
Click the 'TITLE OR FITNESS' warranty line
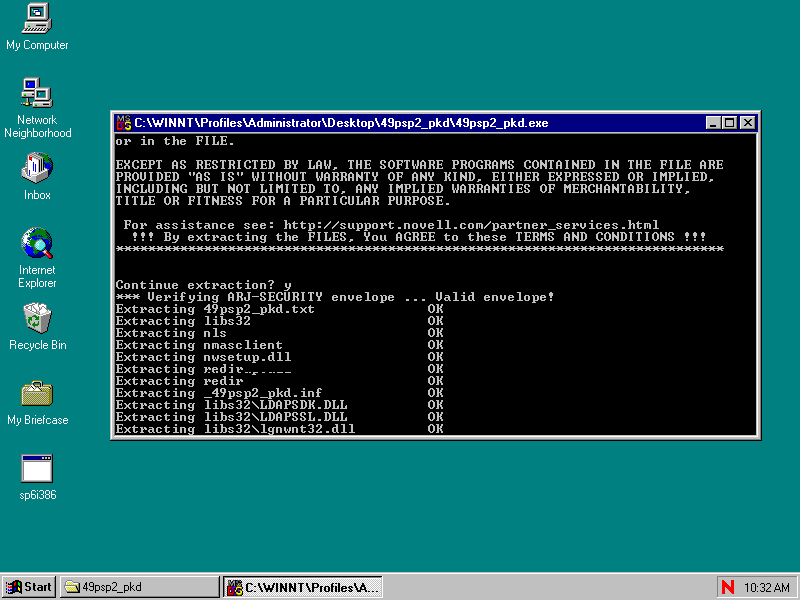point(283,201)
